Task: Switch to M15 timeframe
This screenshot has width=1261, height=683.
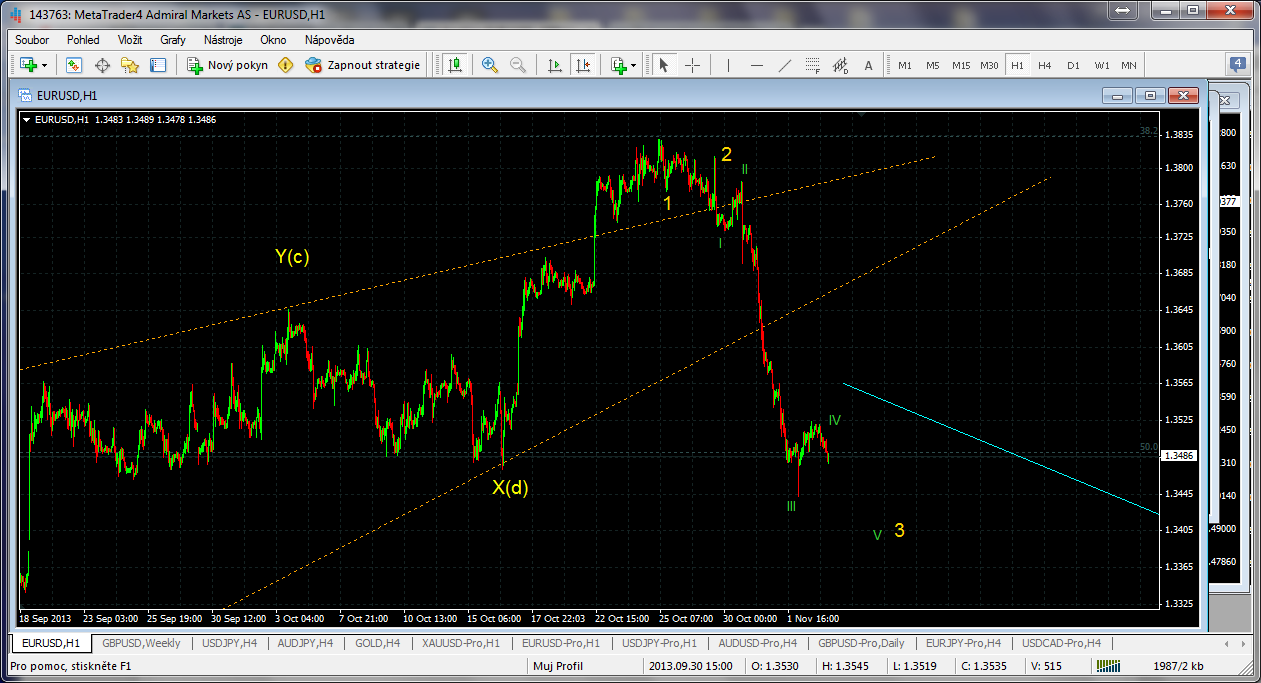Action: pyautogui.click(x=961, y=65)
